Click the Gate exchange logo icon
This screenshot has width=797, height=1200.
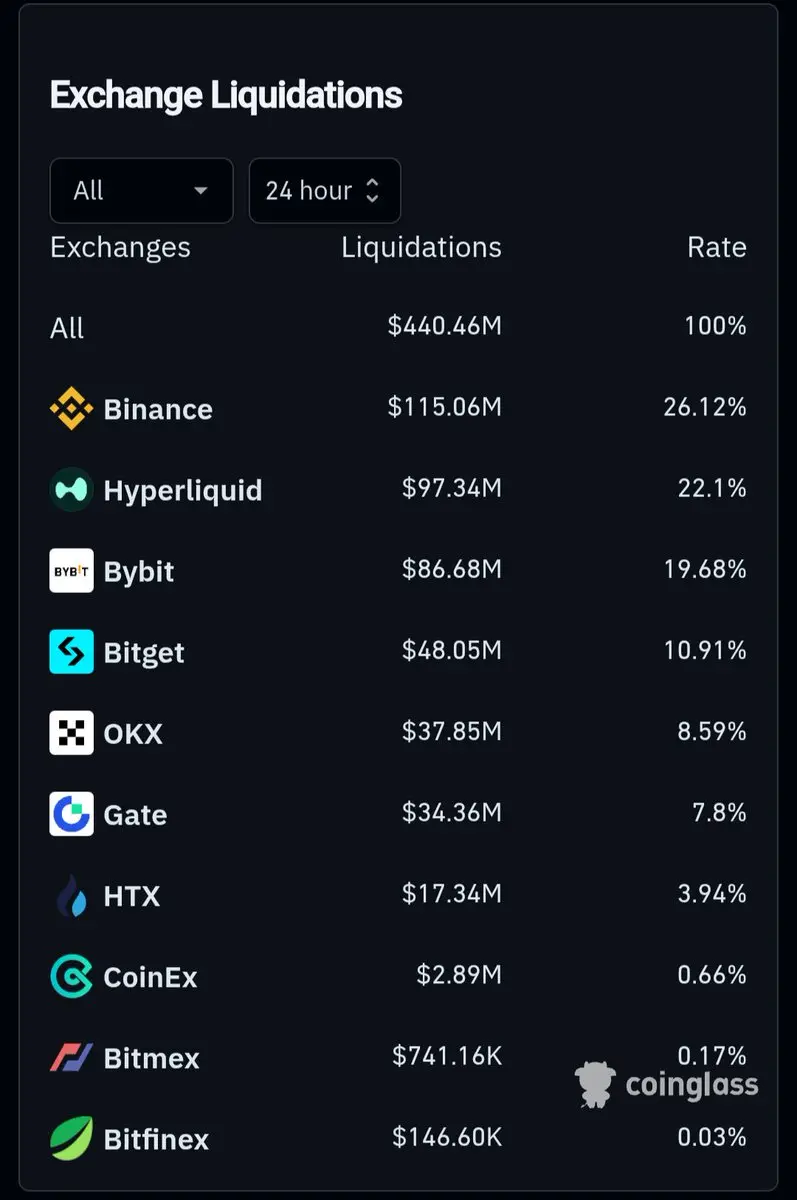(71, 814)
